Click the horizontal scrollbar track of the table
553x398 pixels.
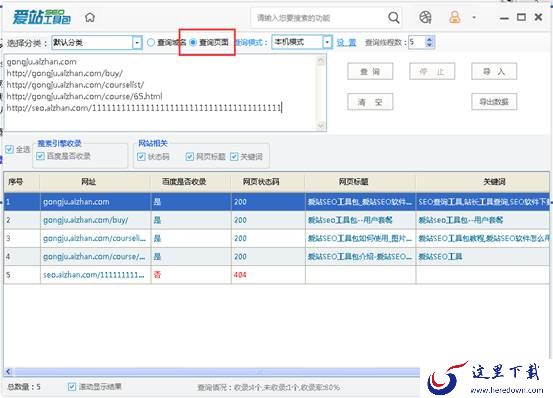217,372
